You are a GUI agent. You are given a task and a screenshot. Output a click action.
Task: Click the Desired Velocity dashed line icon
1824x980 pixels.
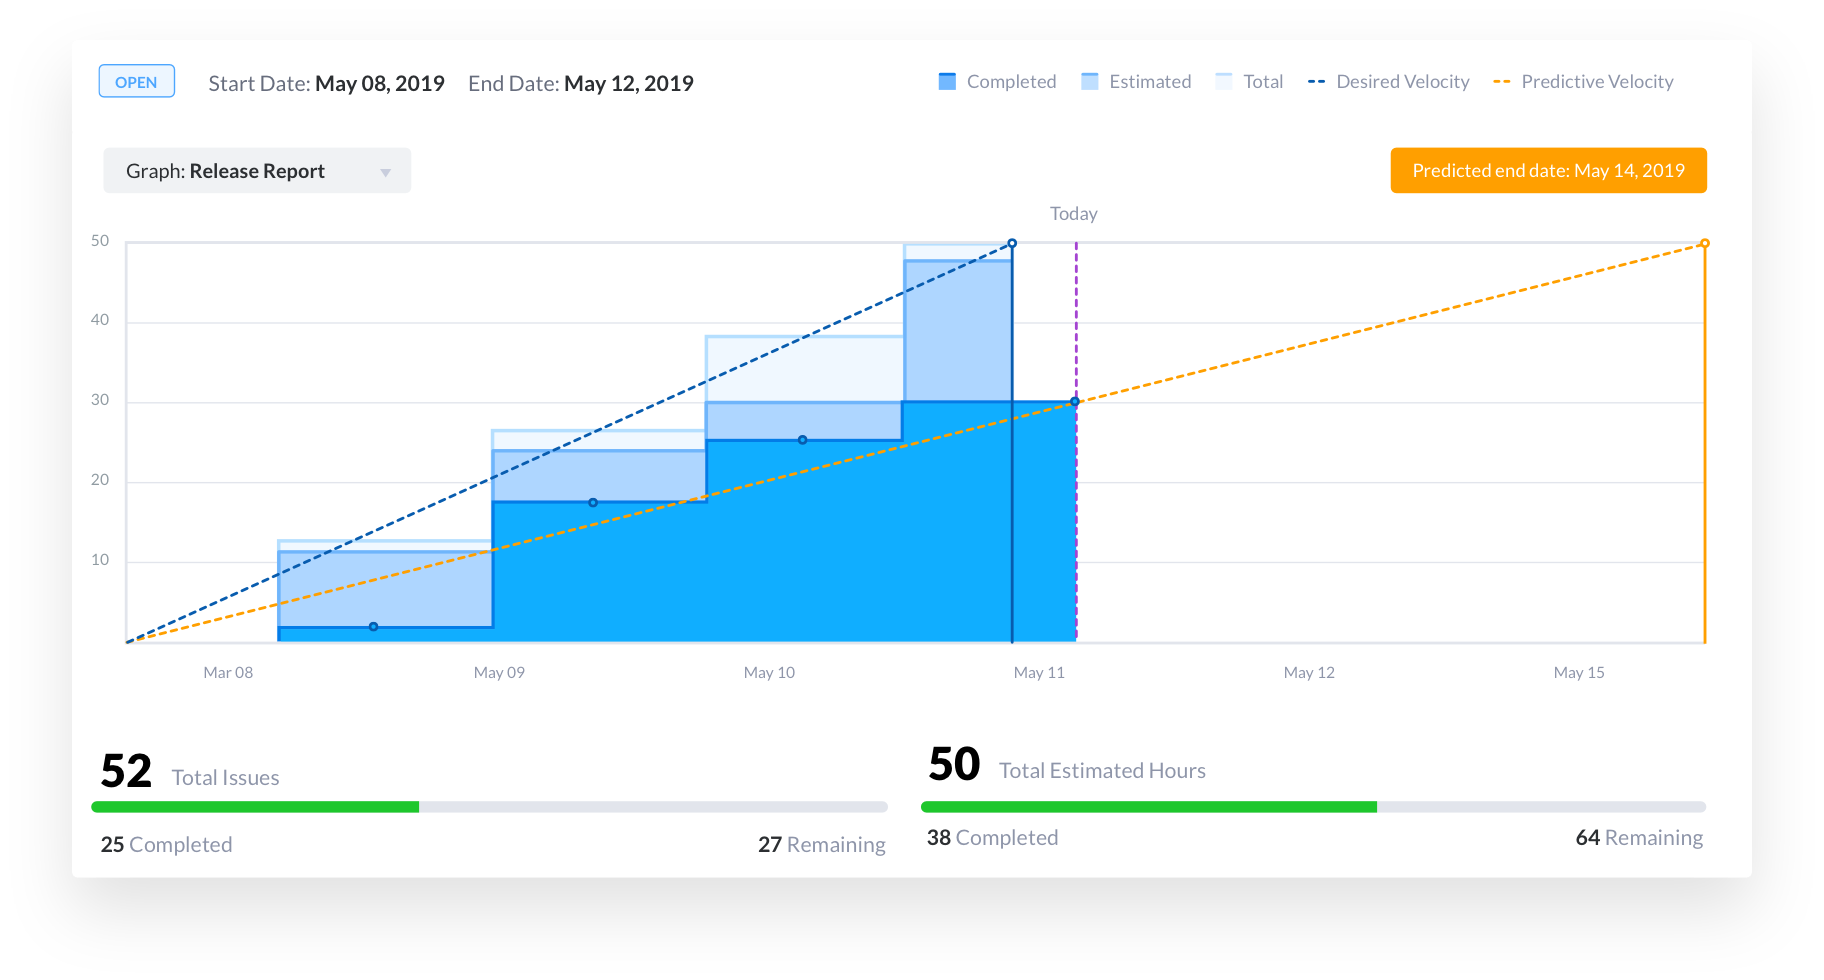click(x=1316, y=82)
